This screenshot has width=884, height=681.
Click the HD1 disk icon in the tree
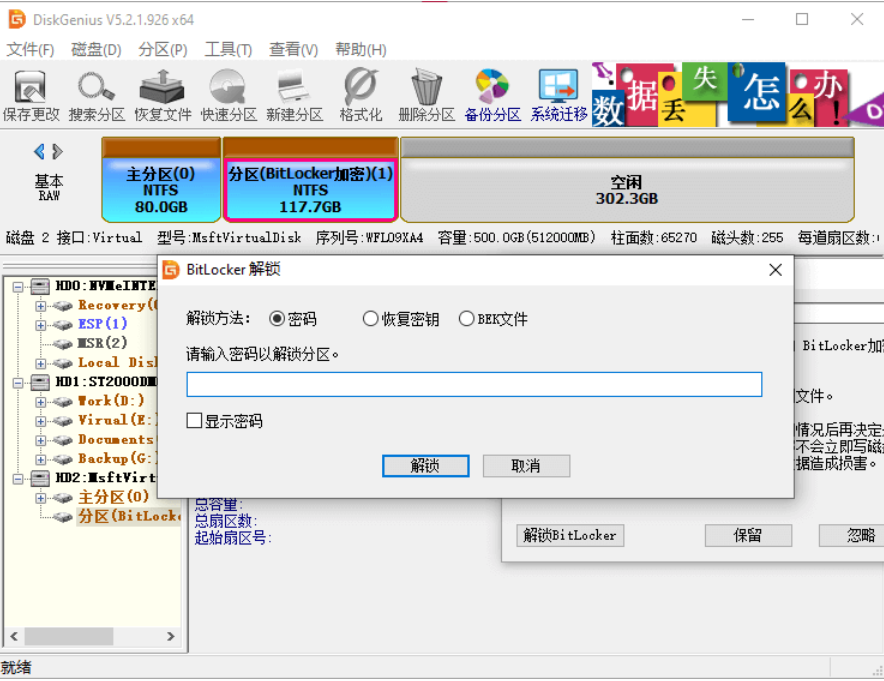[x=39, y=382]
